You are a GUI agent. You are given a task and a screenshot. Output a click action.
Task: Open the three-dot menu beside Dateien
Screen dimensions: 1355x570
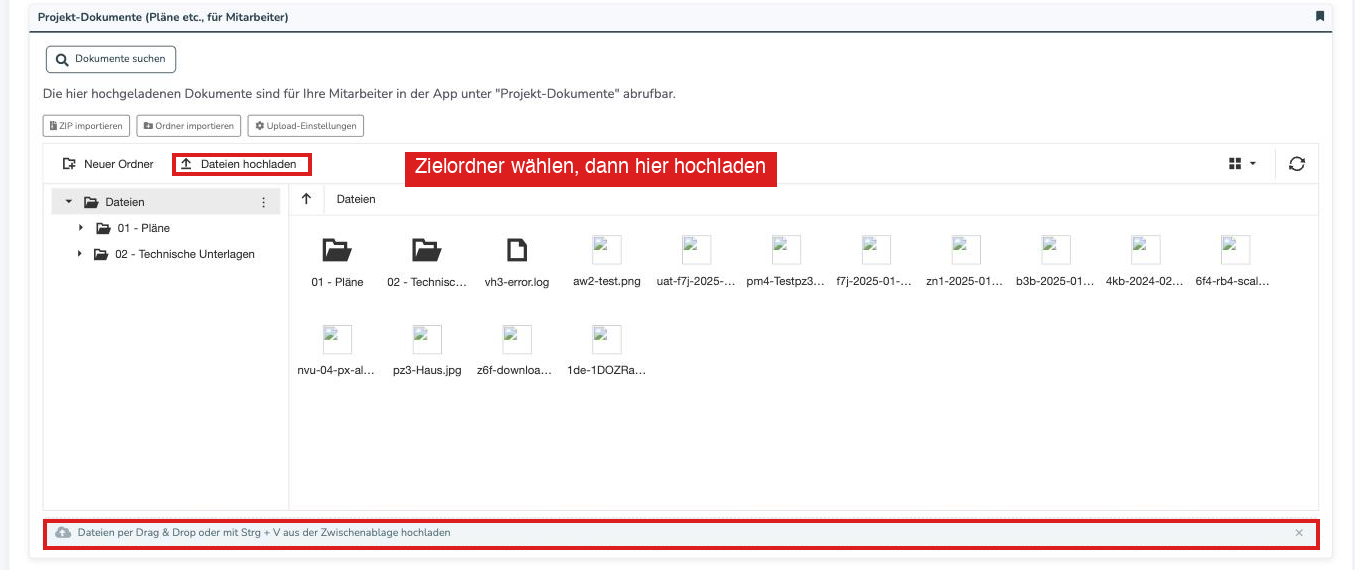[x=264, y=202]
